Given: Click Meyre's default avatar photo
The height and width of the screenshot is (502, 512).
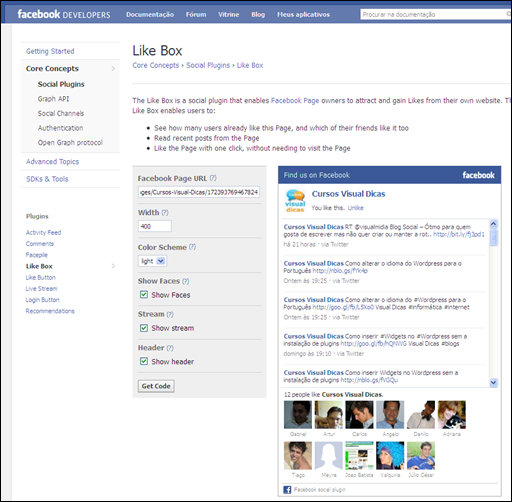Looking at the screenshot, I should (x=329, y=456).
